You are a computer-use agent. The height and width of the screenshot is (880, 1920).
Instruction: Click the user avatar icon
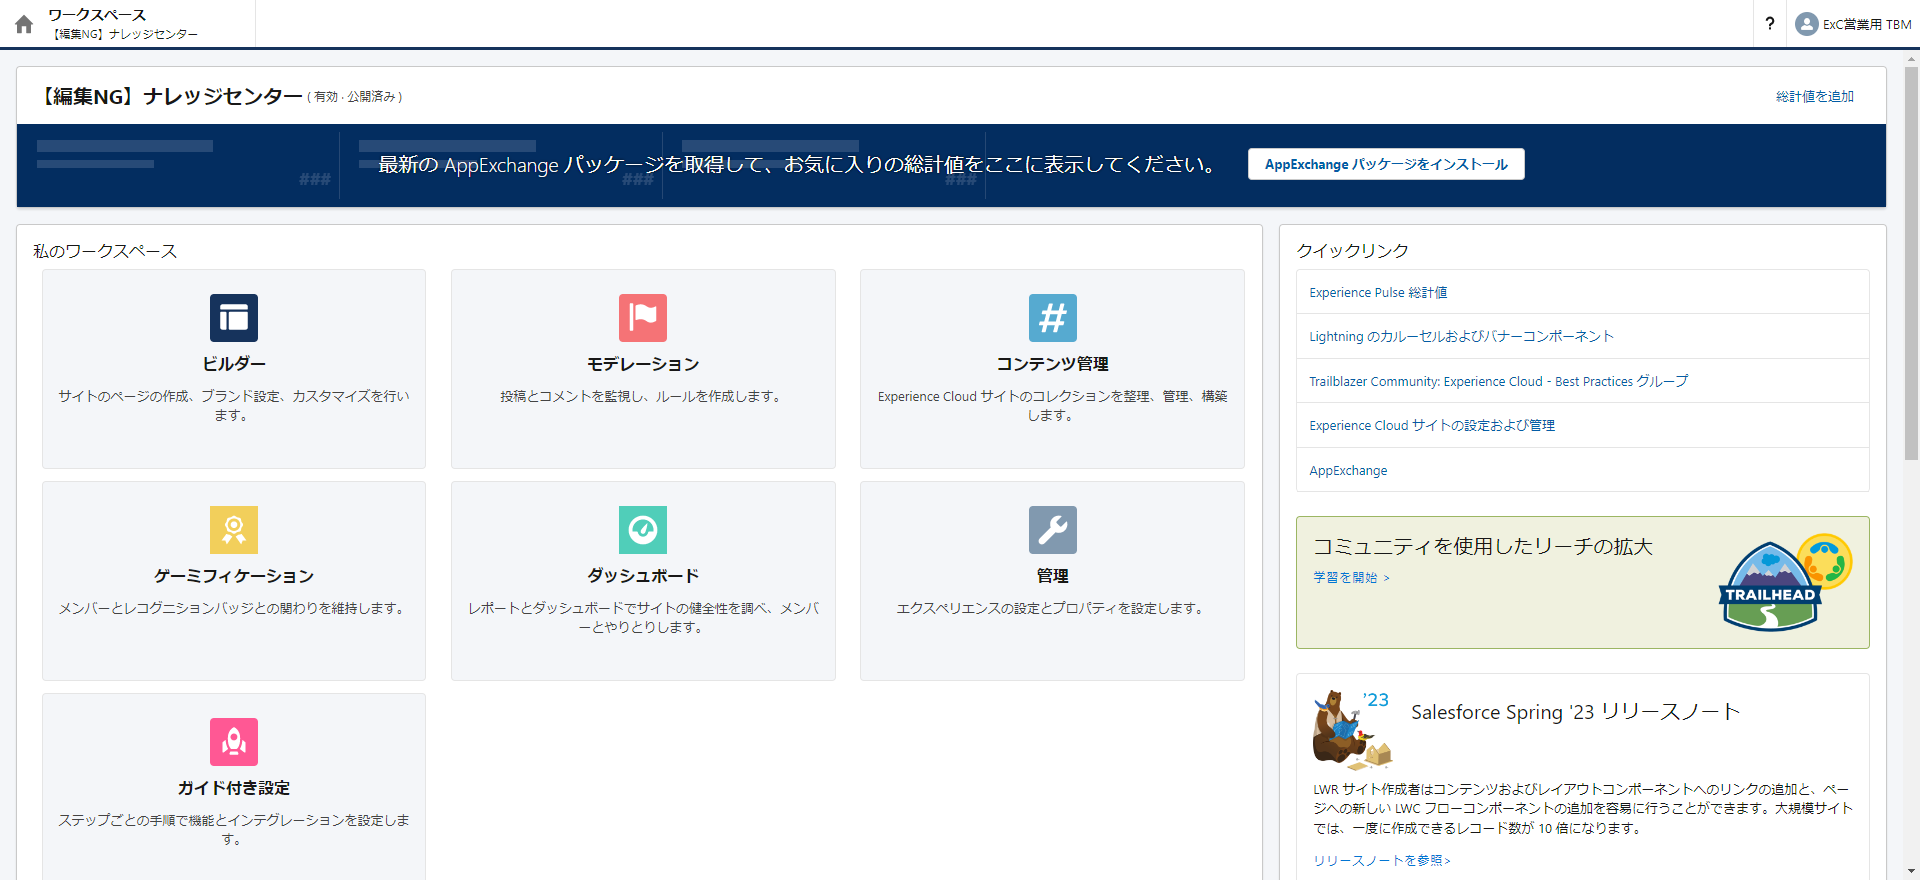[1806, 24]
